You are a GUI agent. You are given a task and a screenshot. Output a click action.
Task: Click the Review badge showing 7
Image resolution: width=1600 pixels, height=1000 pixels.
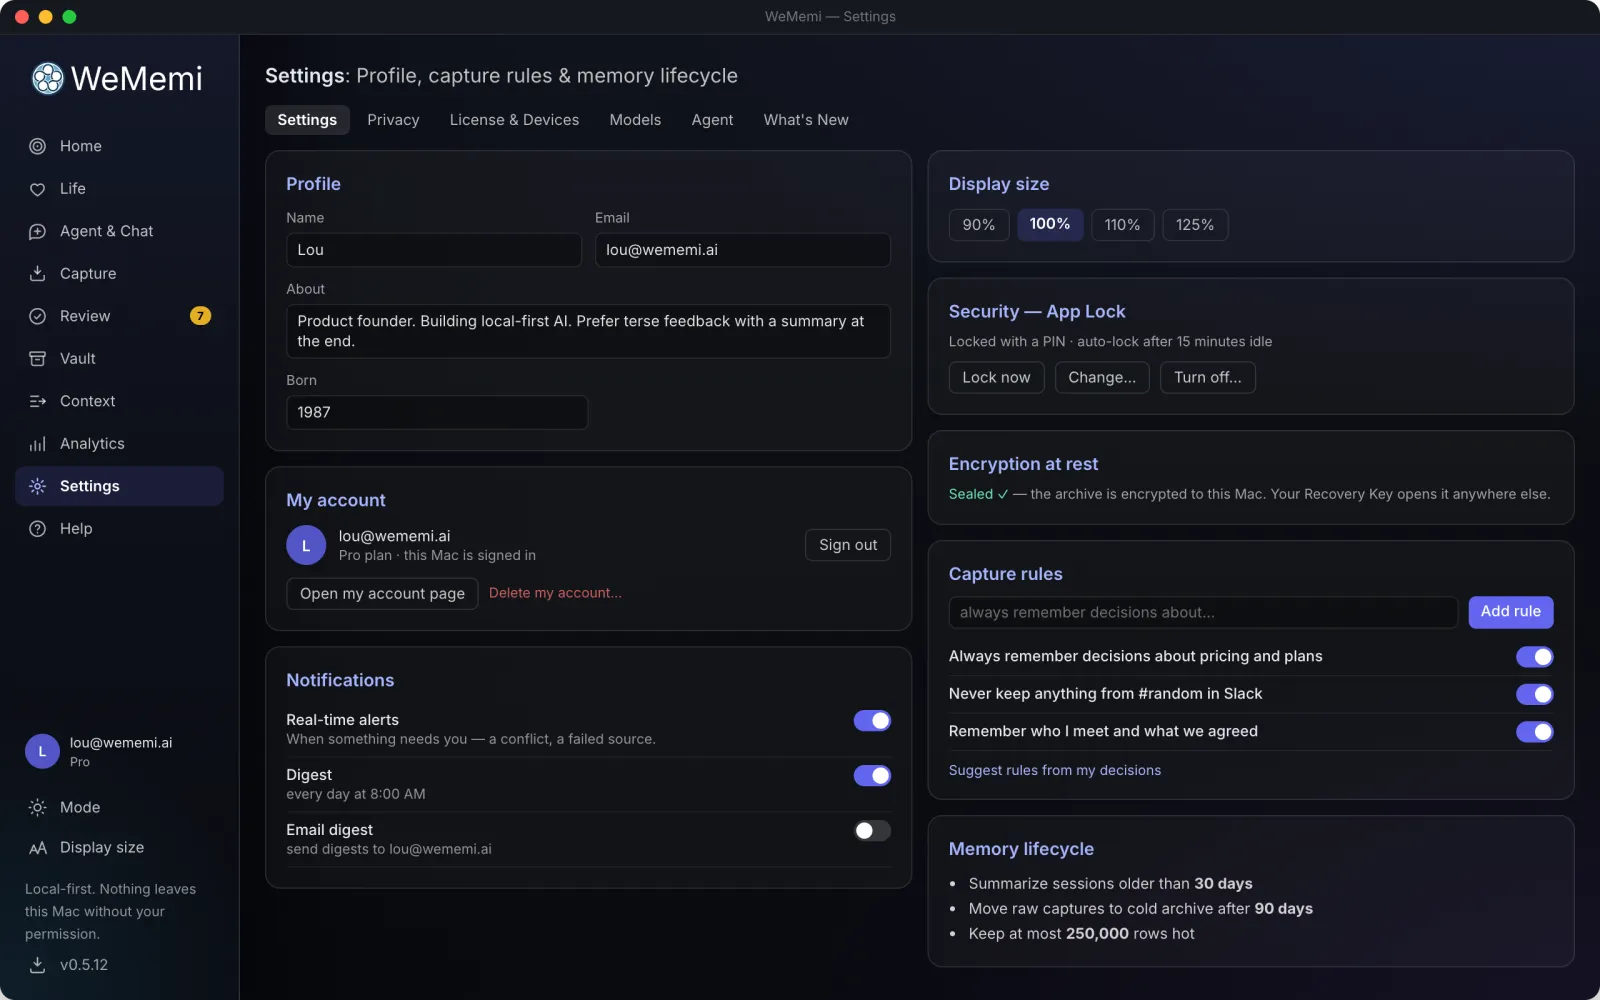coord(200,316)
